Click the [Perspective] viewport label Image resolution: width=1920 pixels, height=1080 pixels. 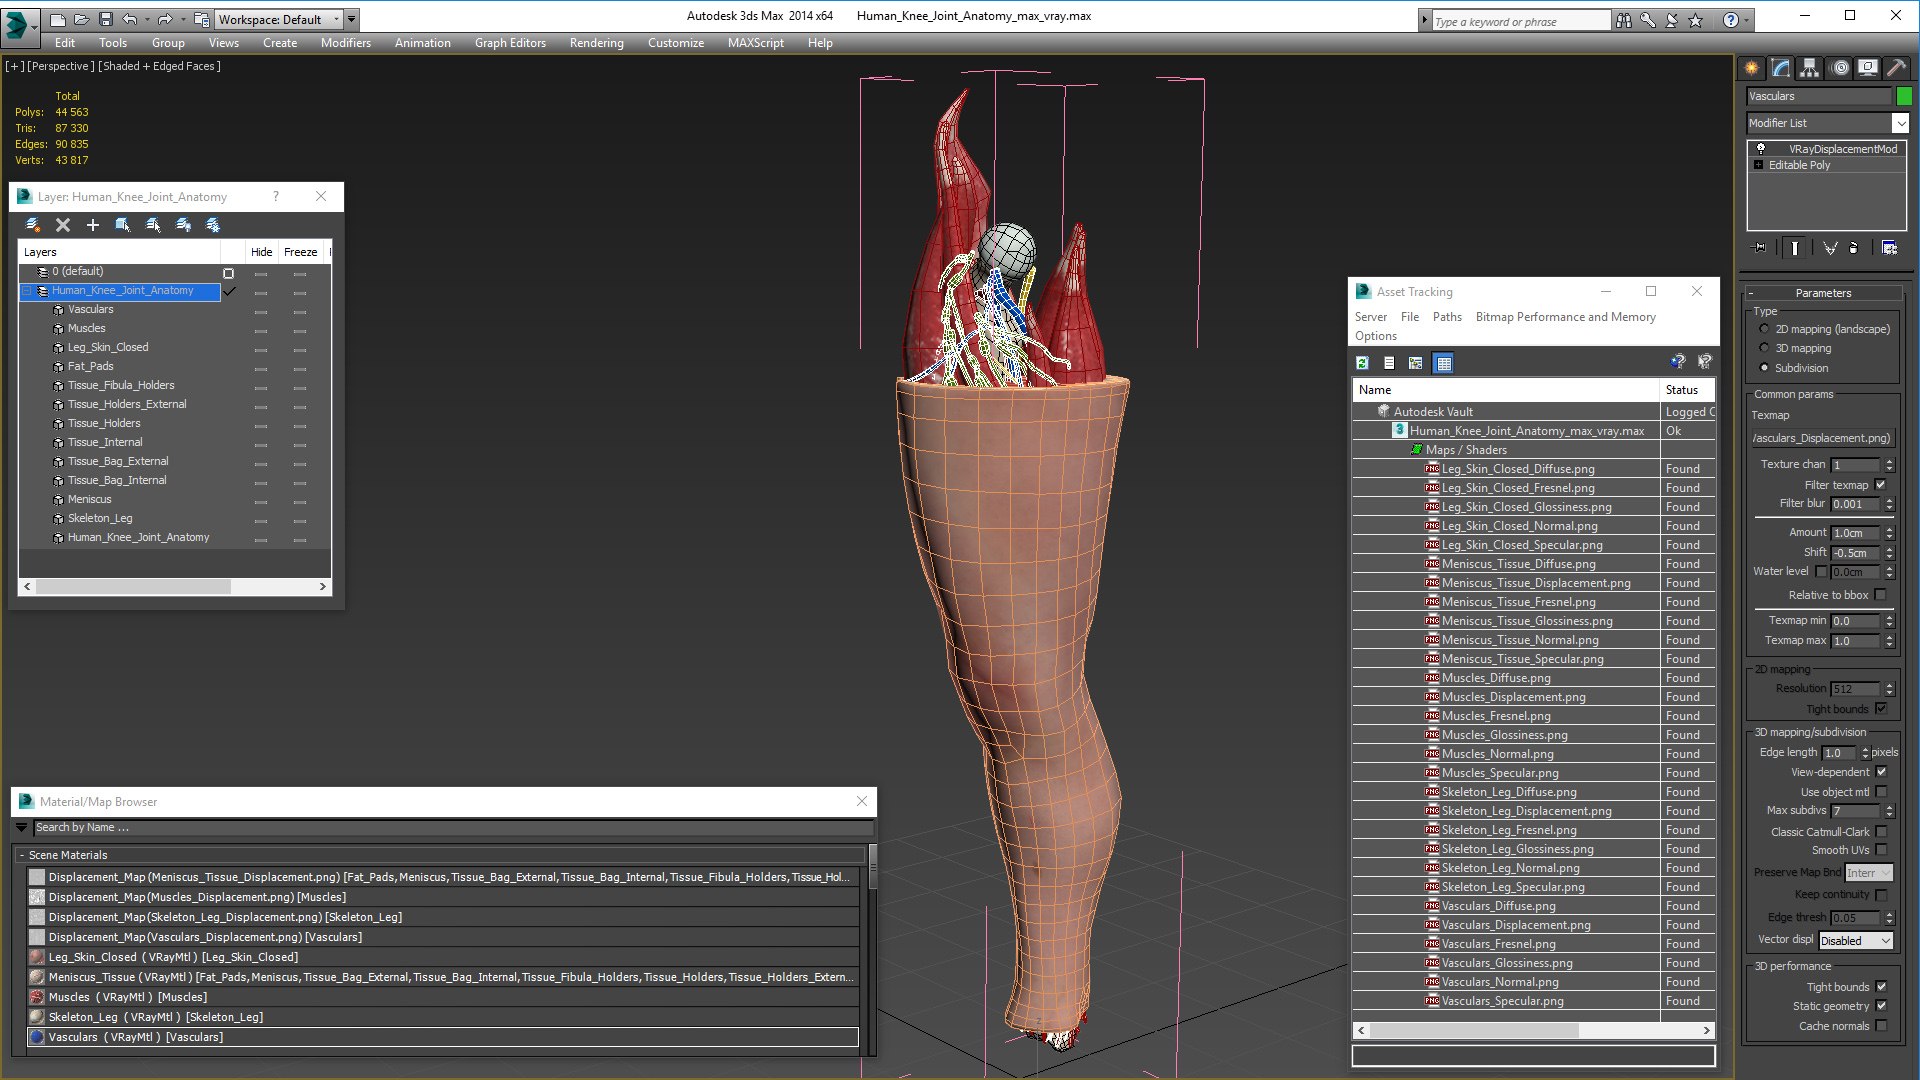pos(60,66)
